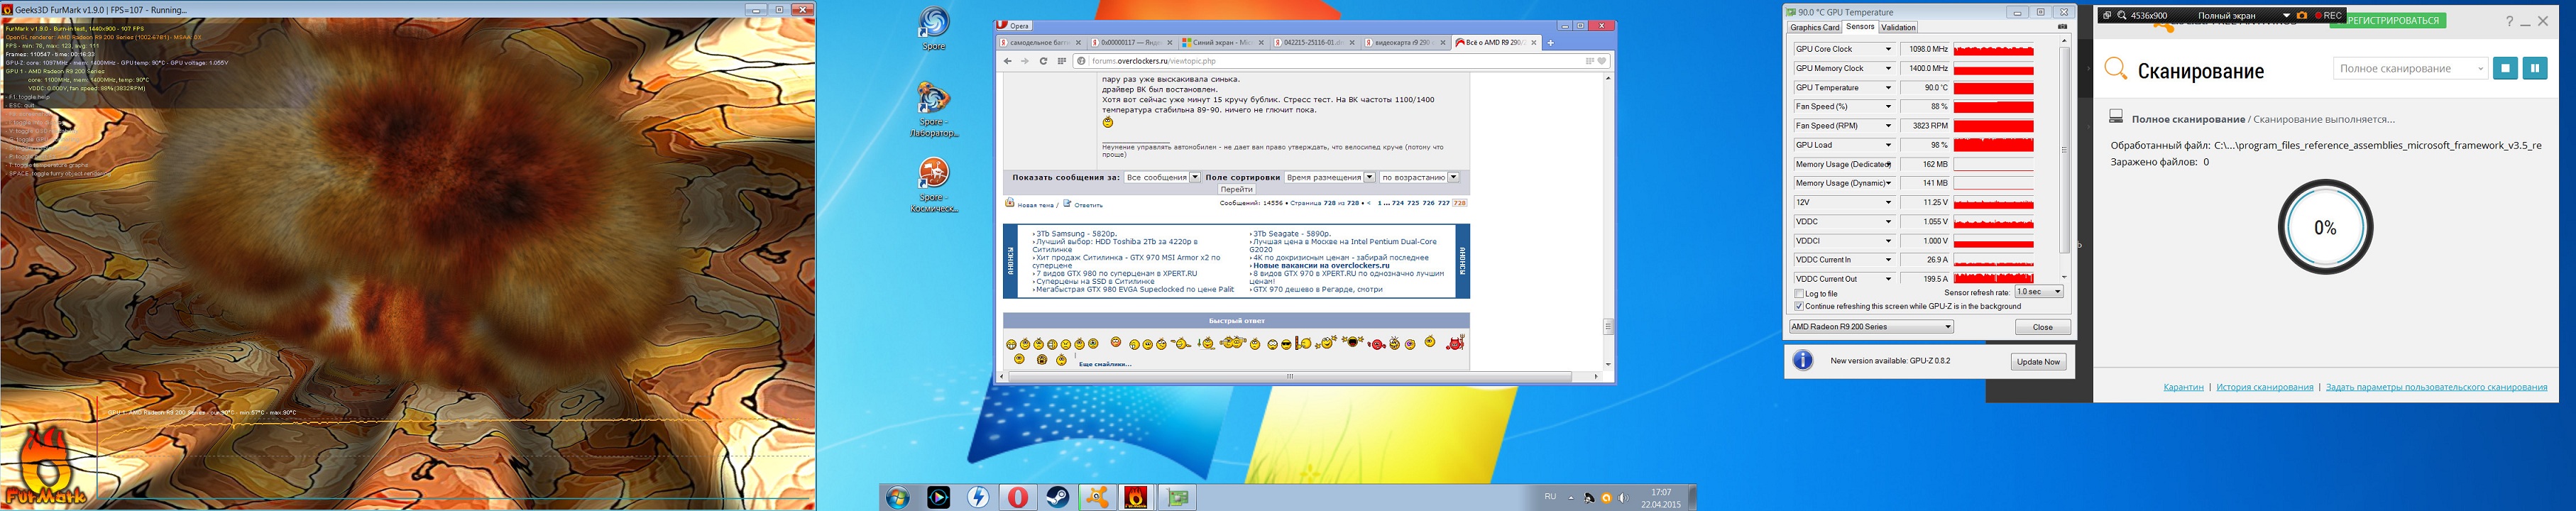Open custom scan settings link
2576x511 pixels.
(x=2436, y=387)
